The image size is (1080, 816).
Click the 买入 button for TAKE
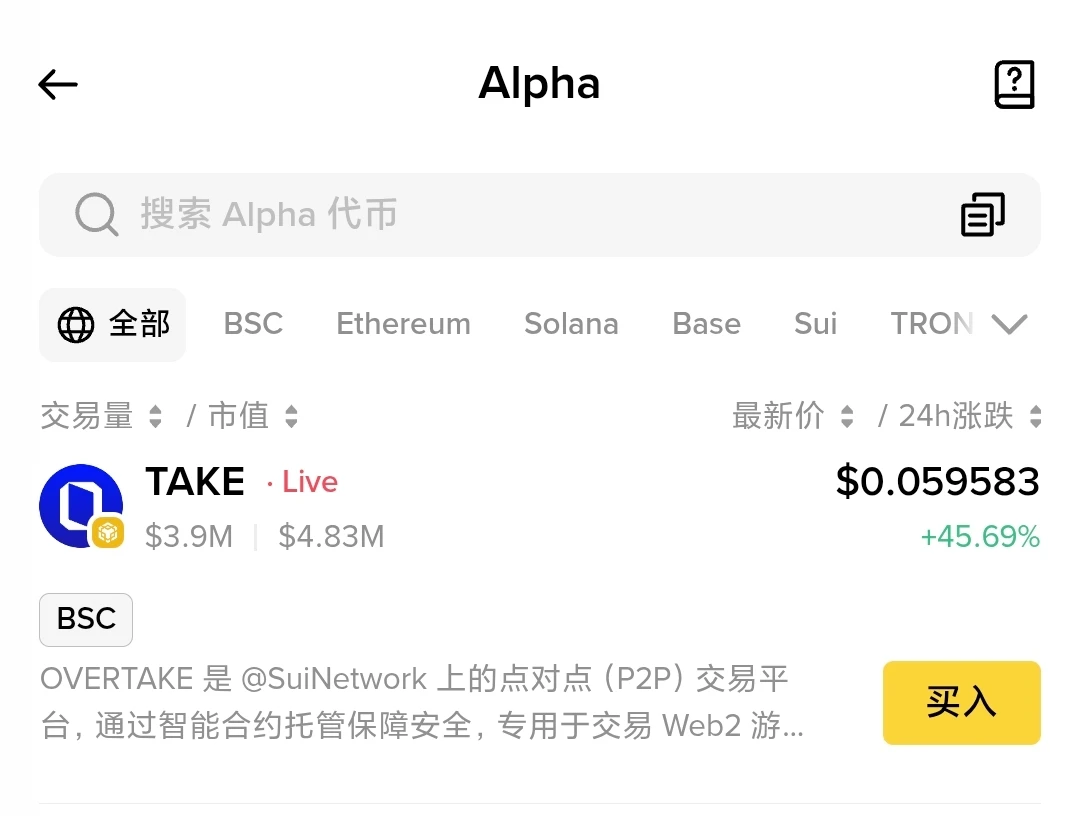click(x=961, y=702)
